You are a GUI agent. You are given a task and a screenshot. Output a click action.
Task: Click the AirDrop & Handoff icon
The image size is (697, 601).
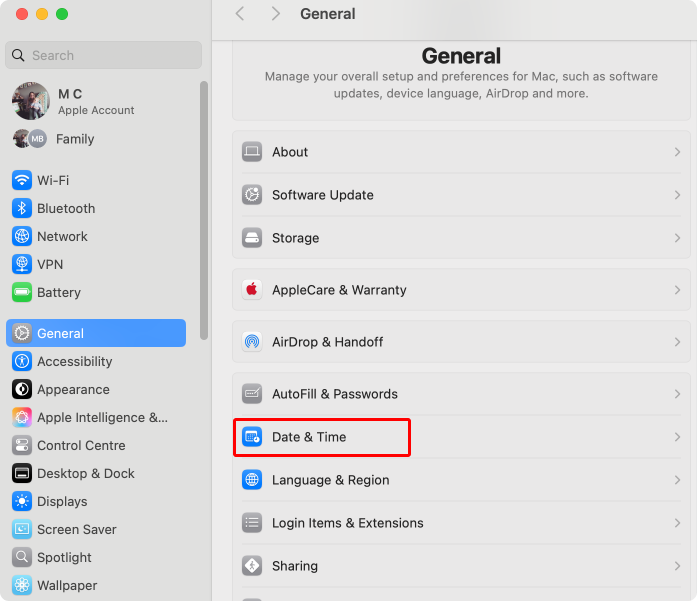(x=252, y=342)
